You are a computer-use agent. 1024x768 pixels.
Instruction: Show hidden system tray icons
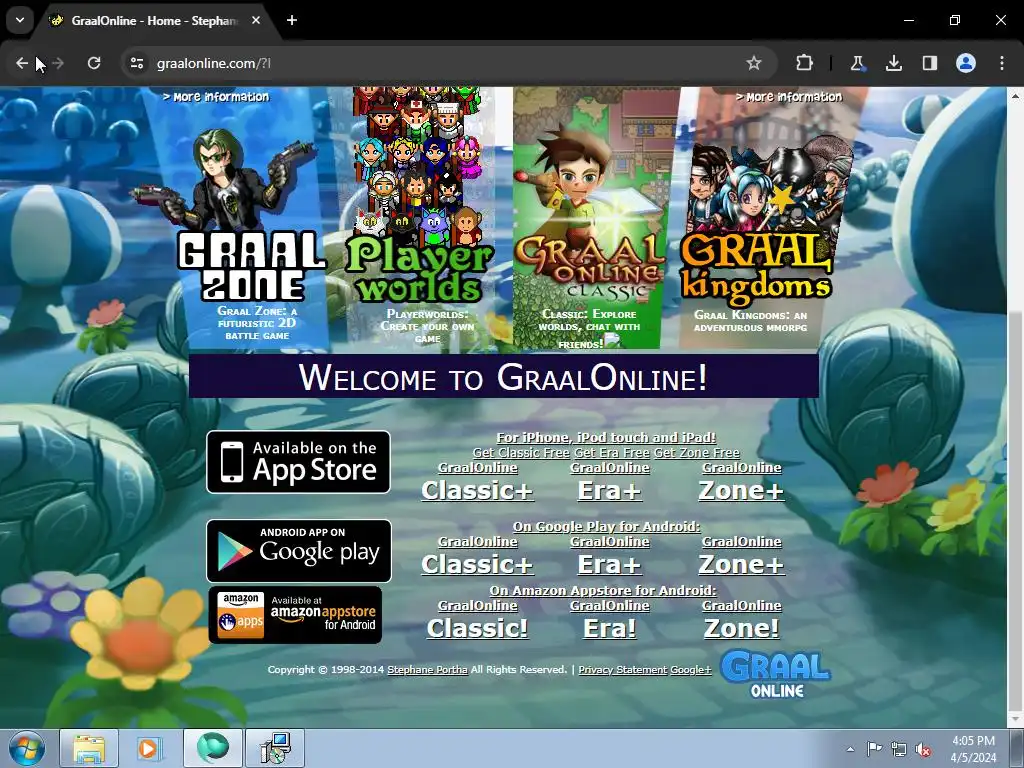click(850, 749)
